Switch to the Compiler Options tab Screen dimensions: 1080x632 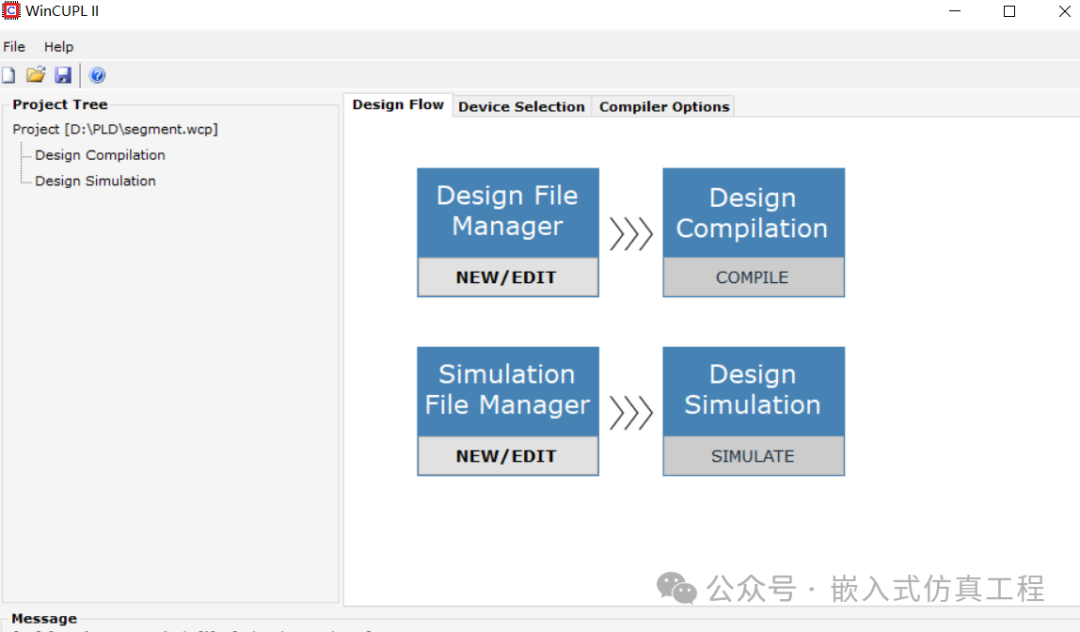pyautogui.click(x=664, y=107)
